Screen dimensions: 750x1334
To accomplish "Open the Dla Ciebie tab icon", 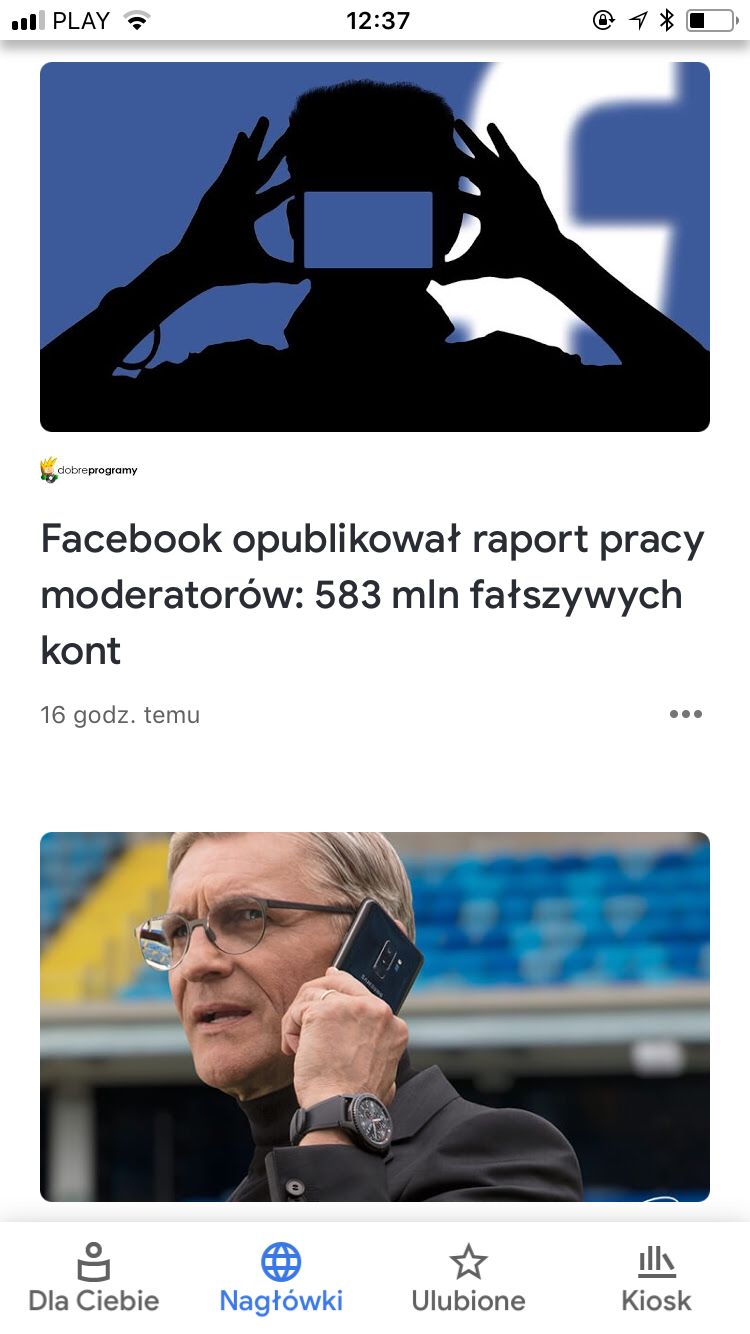I will point(93,1262).
